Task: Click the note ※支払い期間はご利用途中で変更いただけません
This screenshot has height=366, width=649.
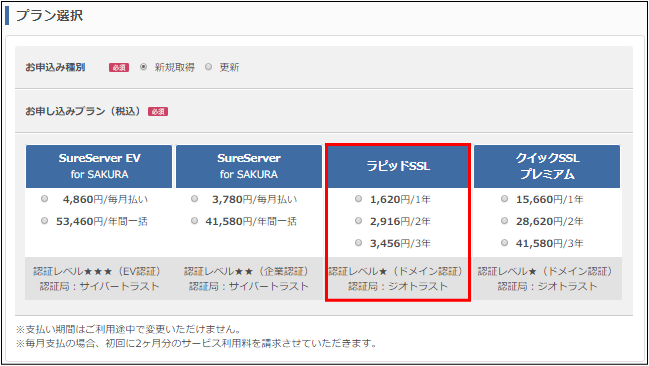Action: [129, 330]
